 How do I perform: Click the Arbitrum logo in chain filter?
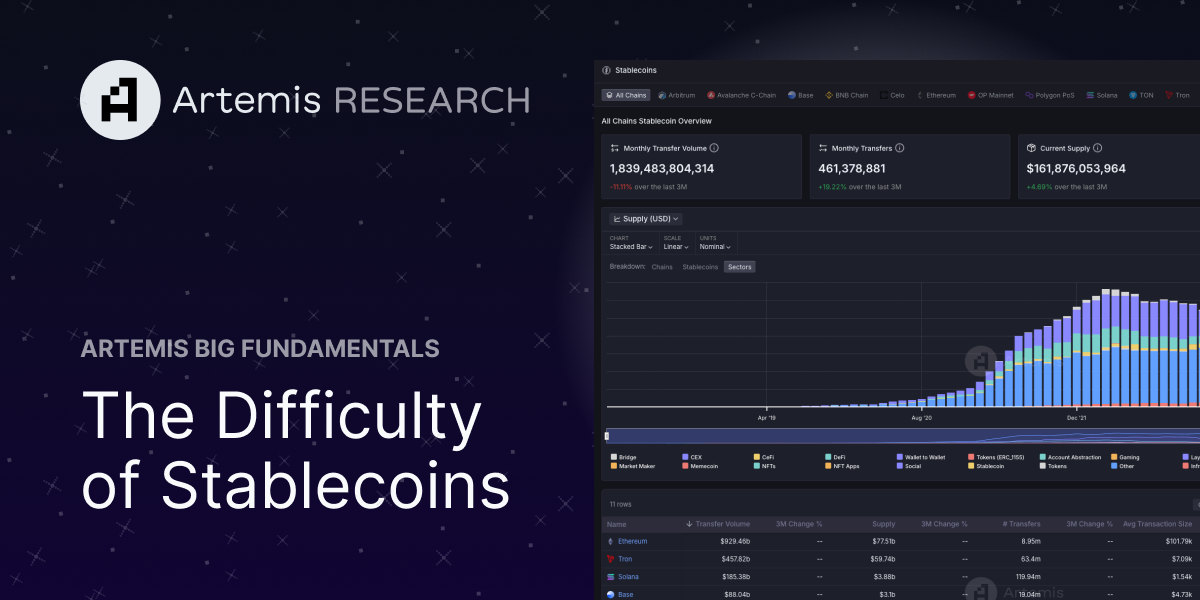coord(662,95)
